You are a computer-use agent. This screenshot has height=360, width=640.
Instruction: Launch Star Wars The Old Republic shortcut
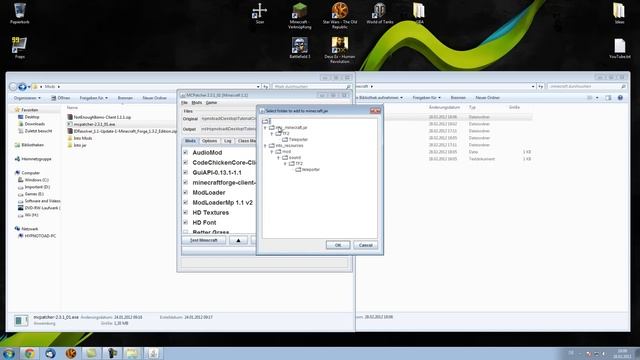pyautogui.click(x=340, y=16)
